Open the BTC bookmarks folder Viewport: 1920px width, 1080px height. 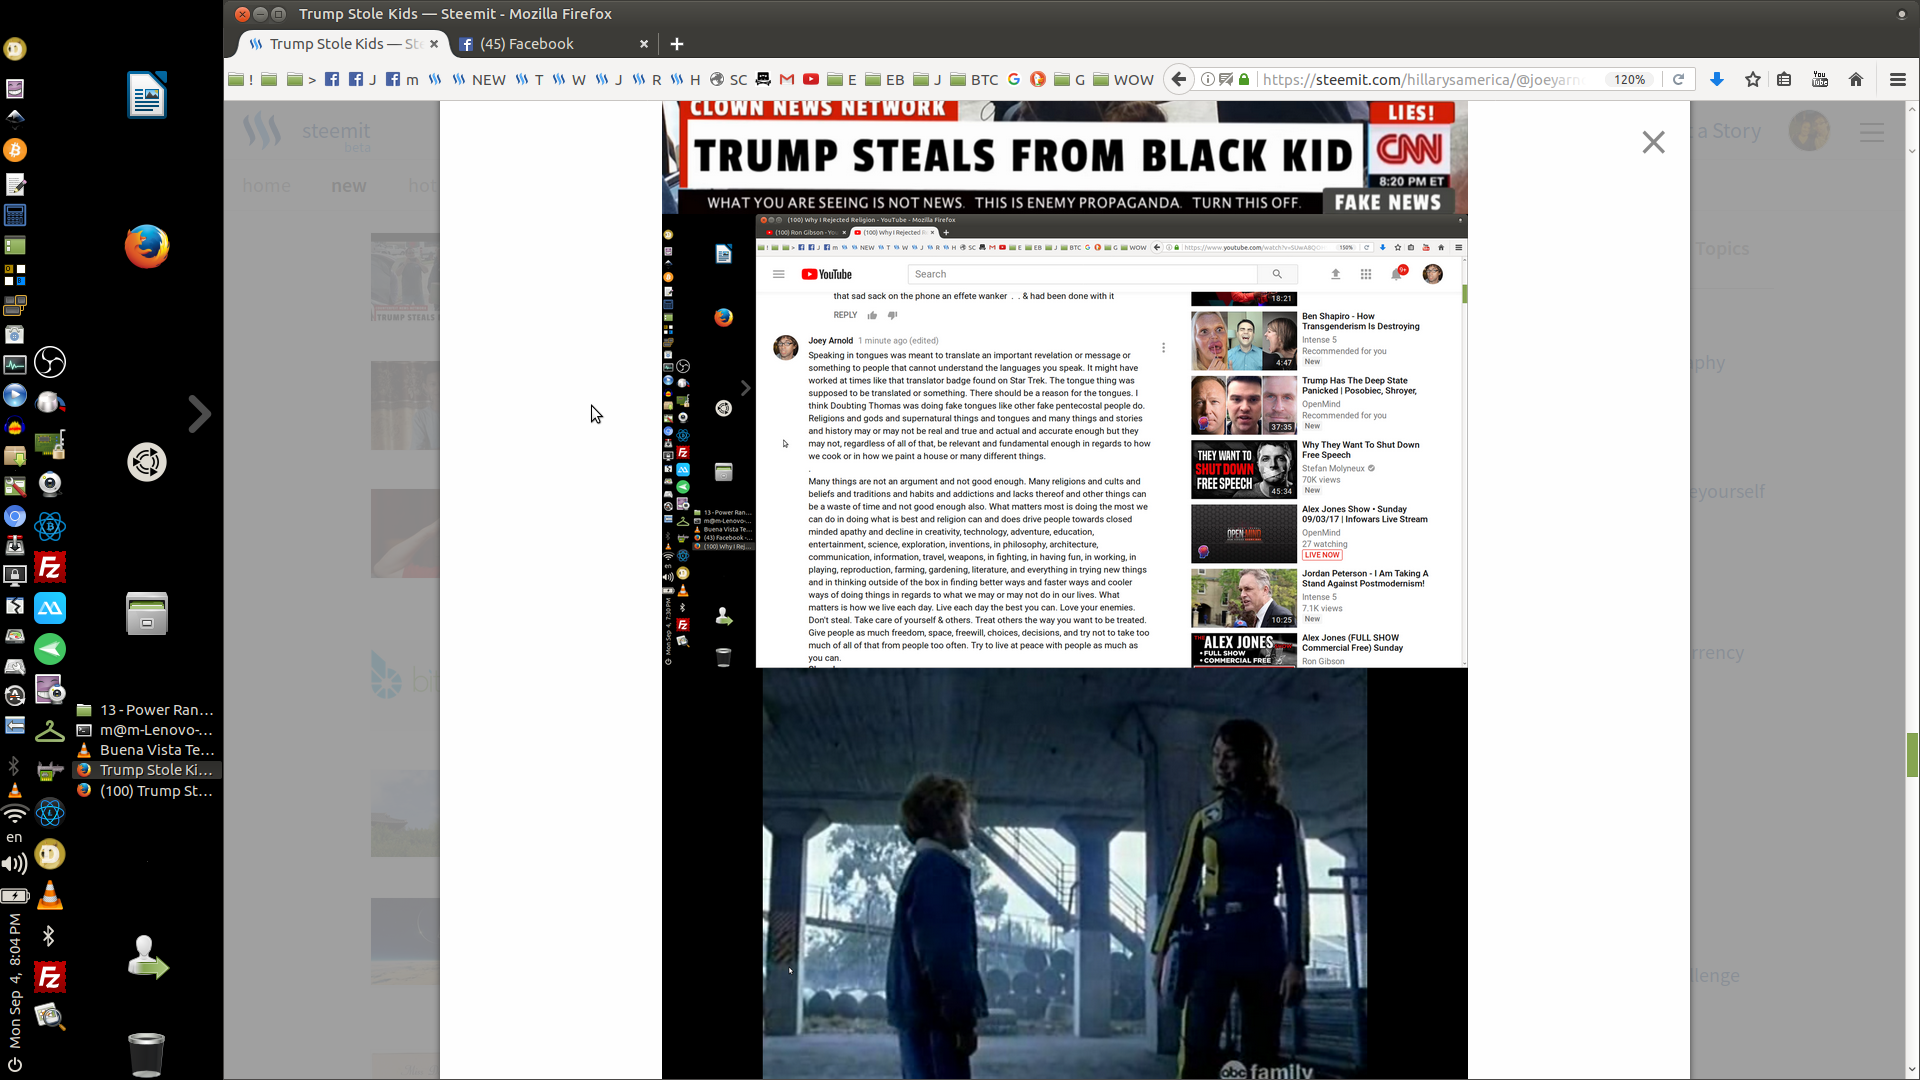click(974, 79)
